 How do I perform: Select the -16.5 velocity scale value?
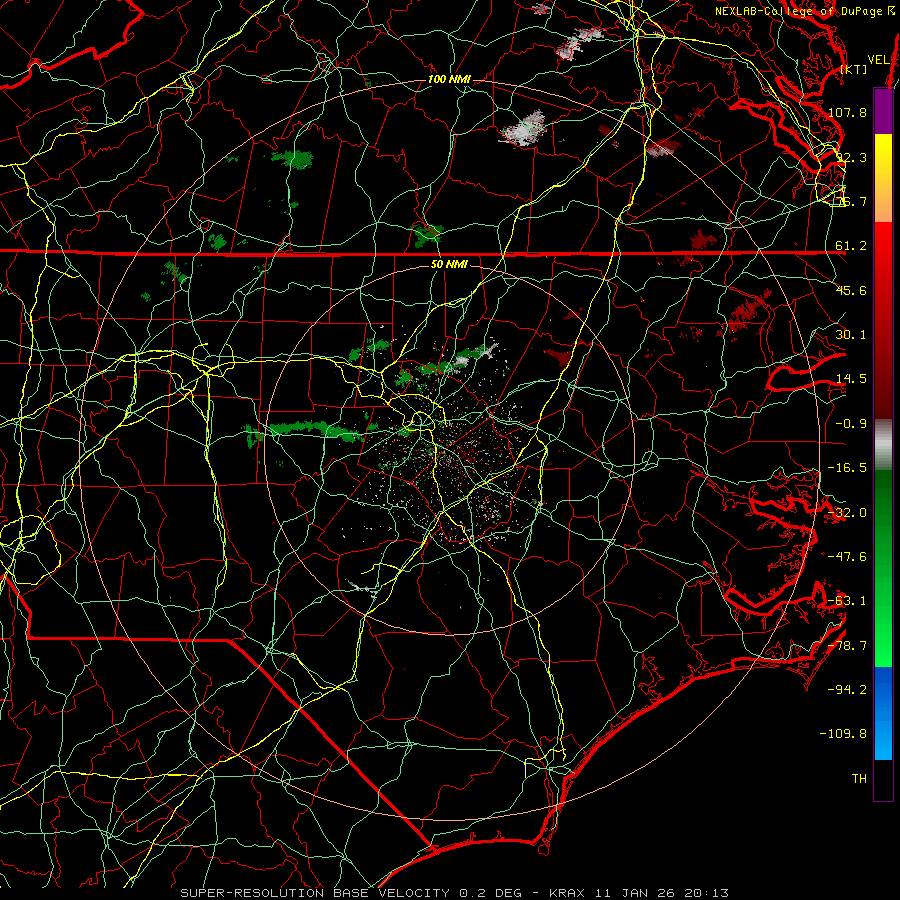click(847, 468)
